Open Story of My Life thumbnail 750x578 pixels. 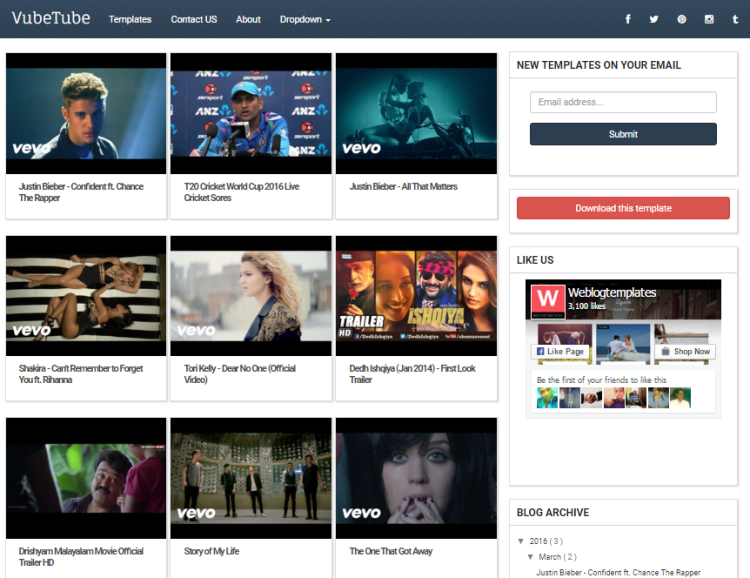[x=251, y=478]
